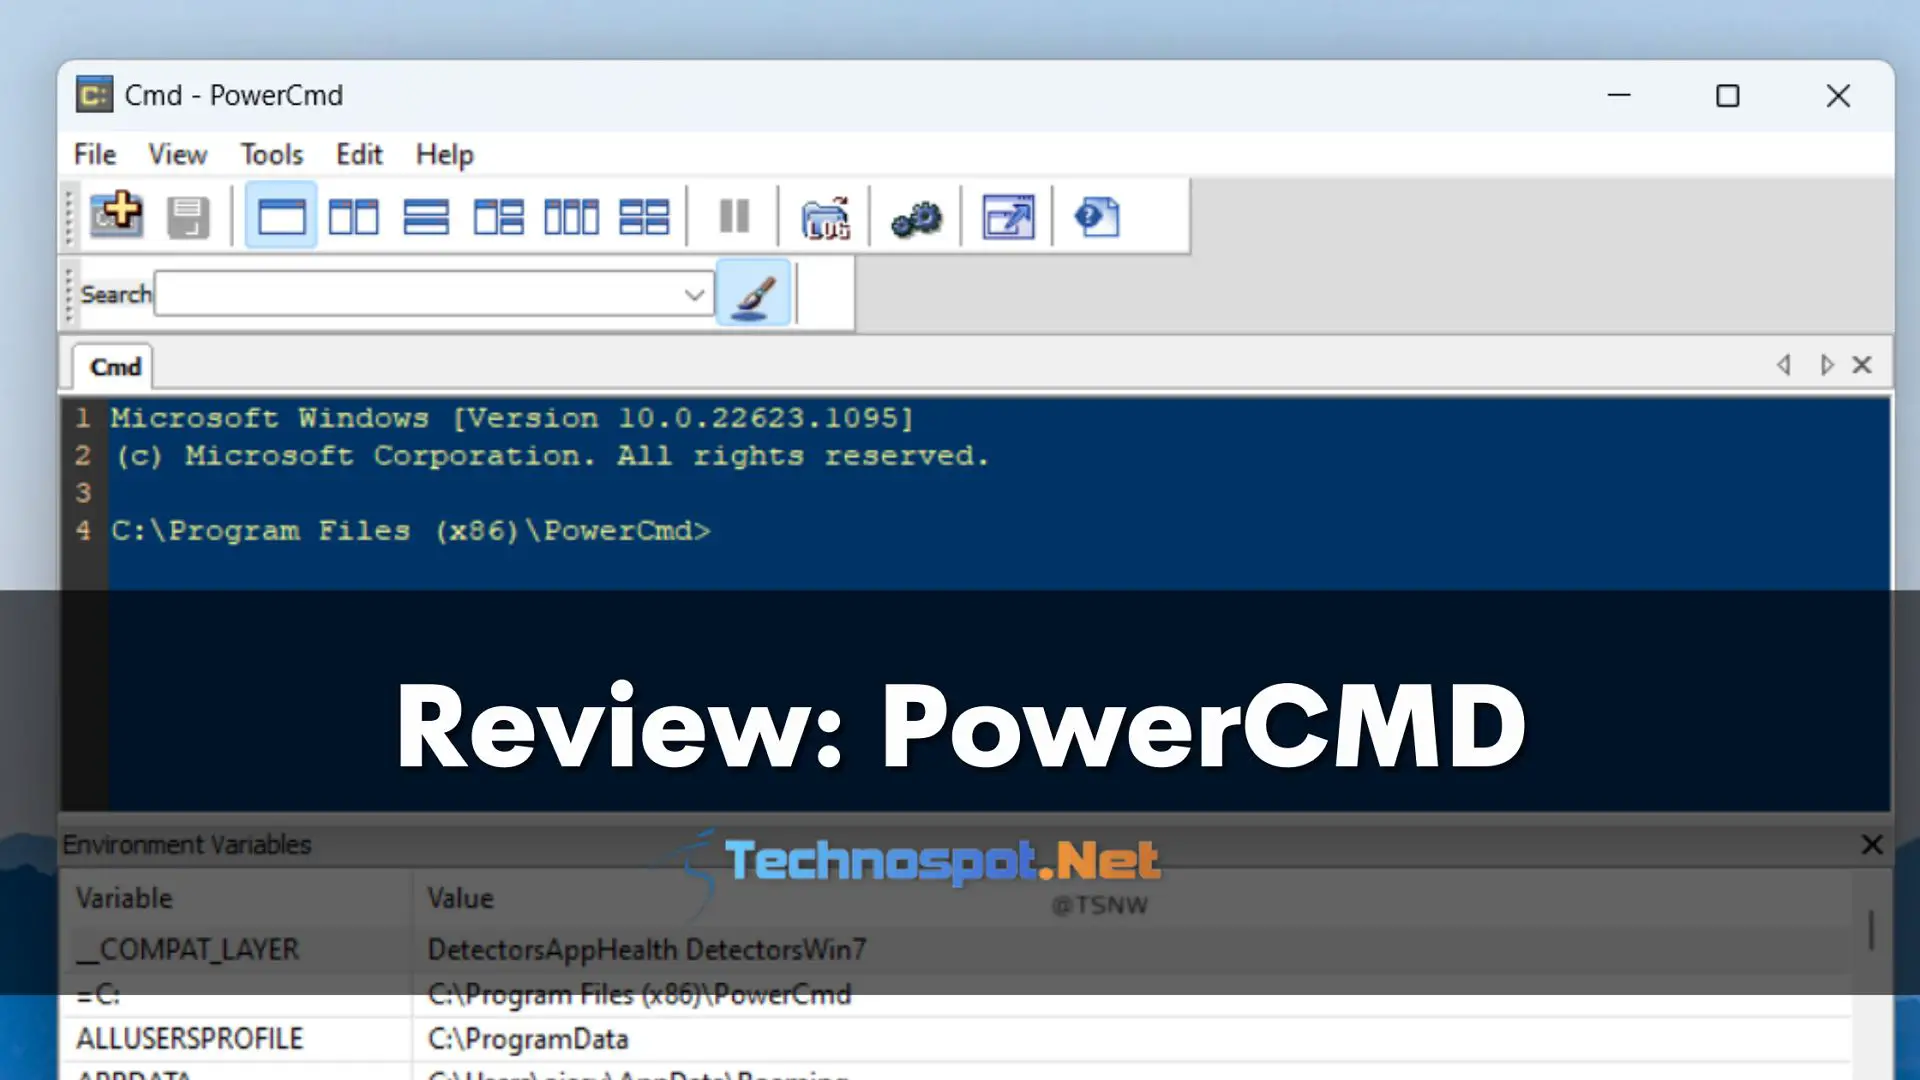Image resolution: width=1920 pixels, height=1080 pixels.
Task: Select the __COMPAT_LAYER variable row
Action: point(956,949)
